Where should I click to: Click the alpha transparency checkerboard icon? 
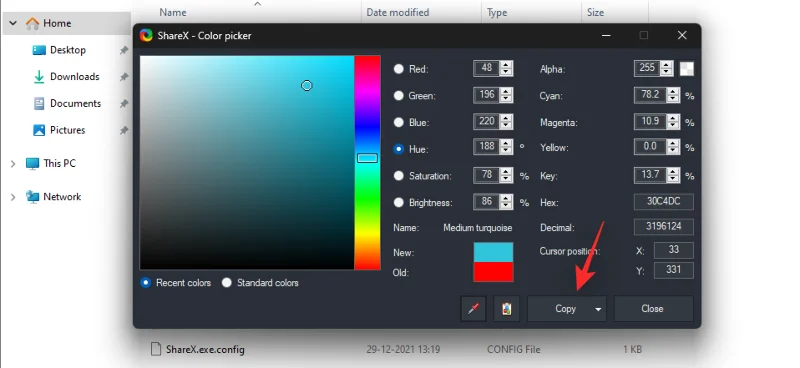click(x=687, y=69)
